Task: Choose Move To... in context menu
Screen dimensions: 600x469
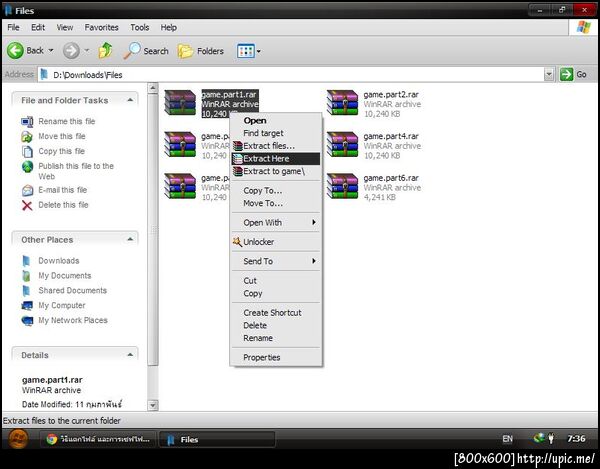Action: [x=276, y=203]
